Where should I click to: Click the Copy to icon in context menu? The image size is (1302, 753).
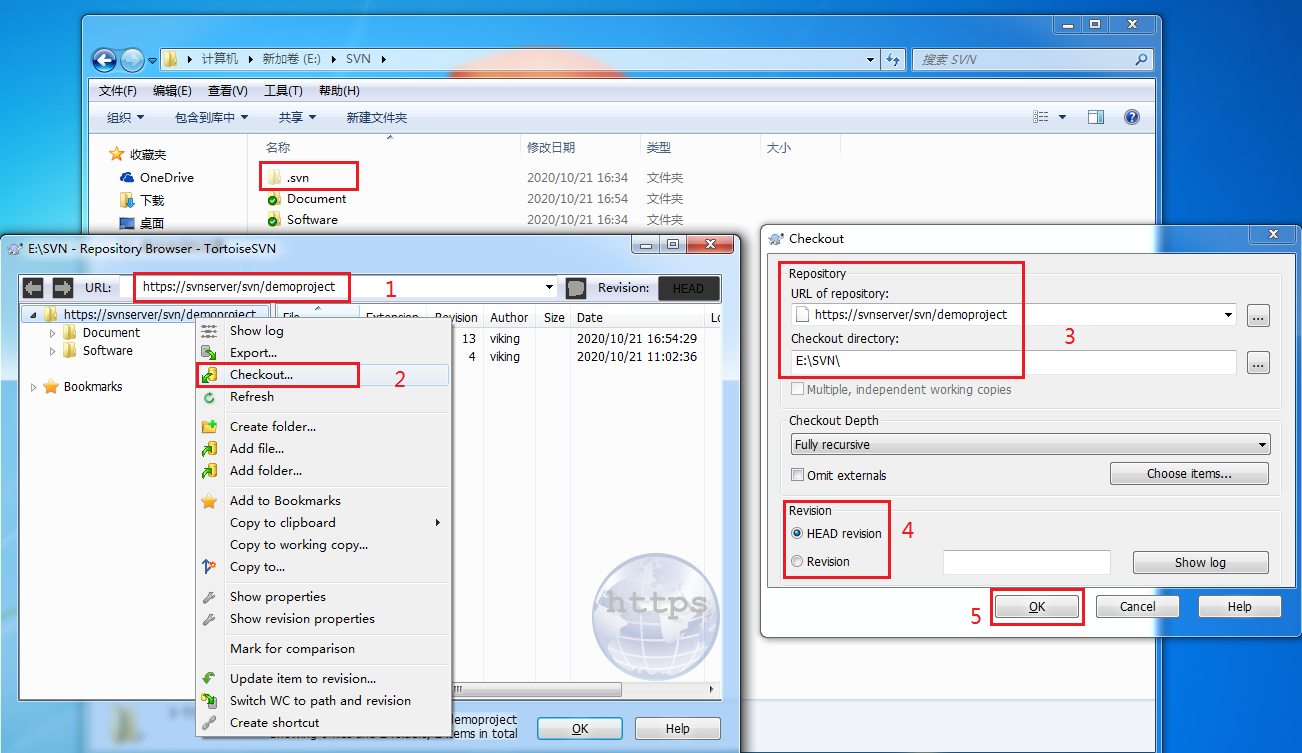pos(209,567)
